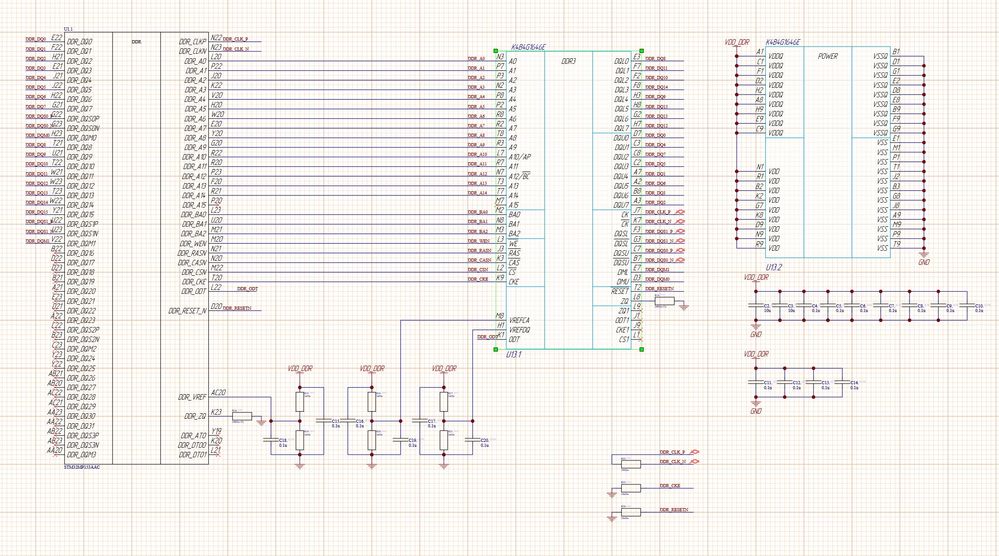Click the DDR_CLKP pin N22 on U1
The width and height of the screenshot is (999, 556).
tap(217, 38)
